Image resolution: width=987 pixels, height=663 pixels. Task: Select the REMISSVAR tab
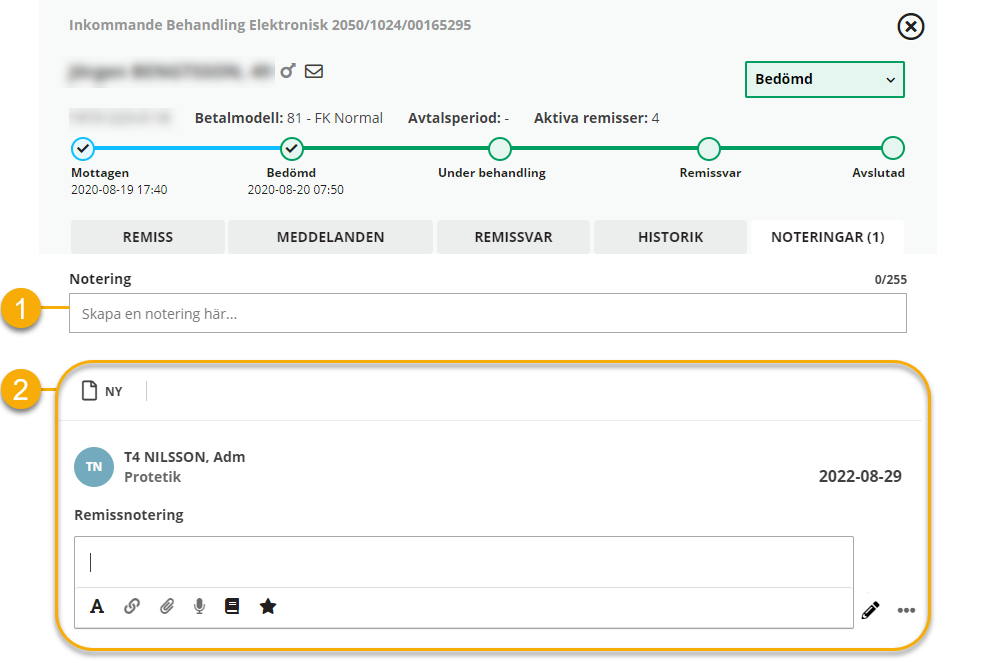513,237
